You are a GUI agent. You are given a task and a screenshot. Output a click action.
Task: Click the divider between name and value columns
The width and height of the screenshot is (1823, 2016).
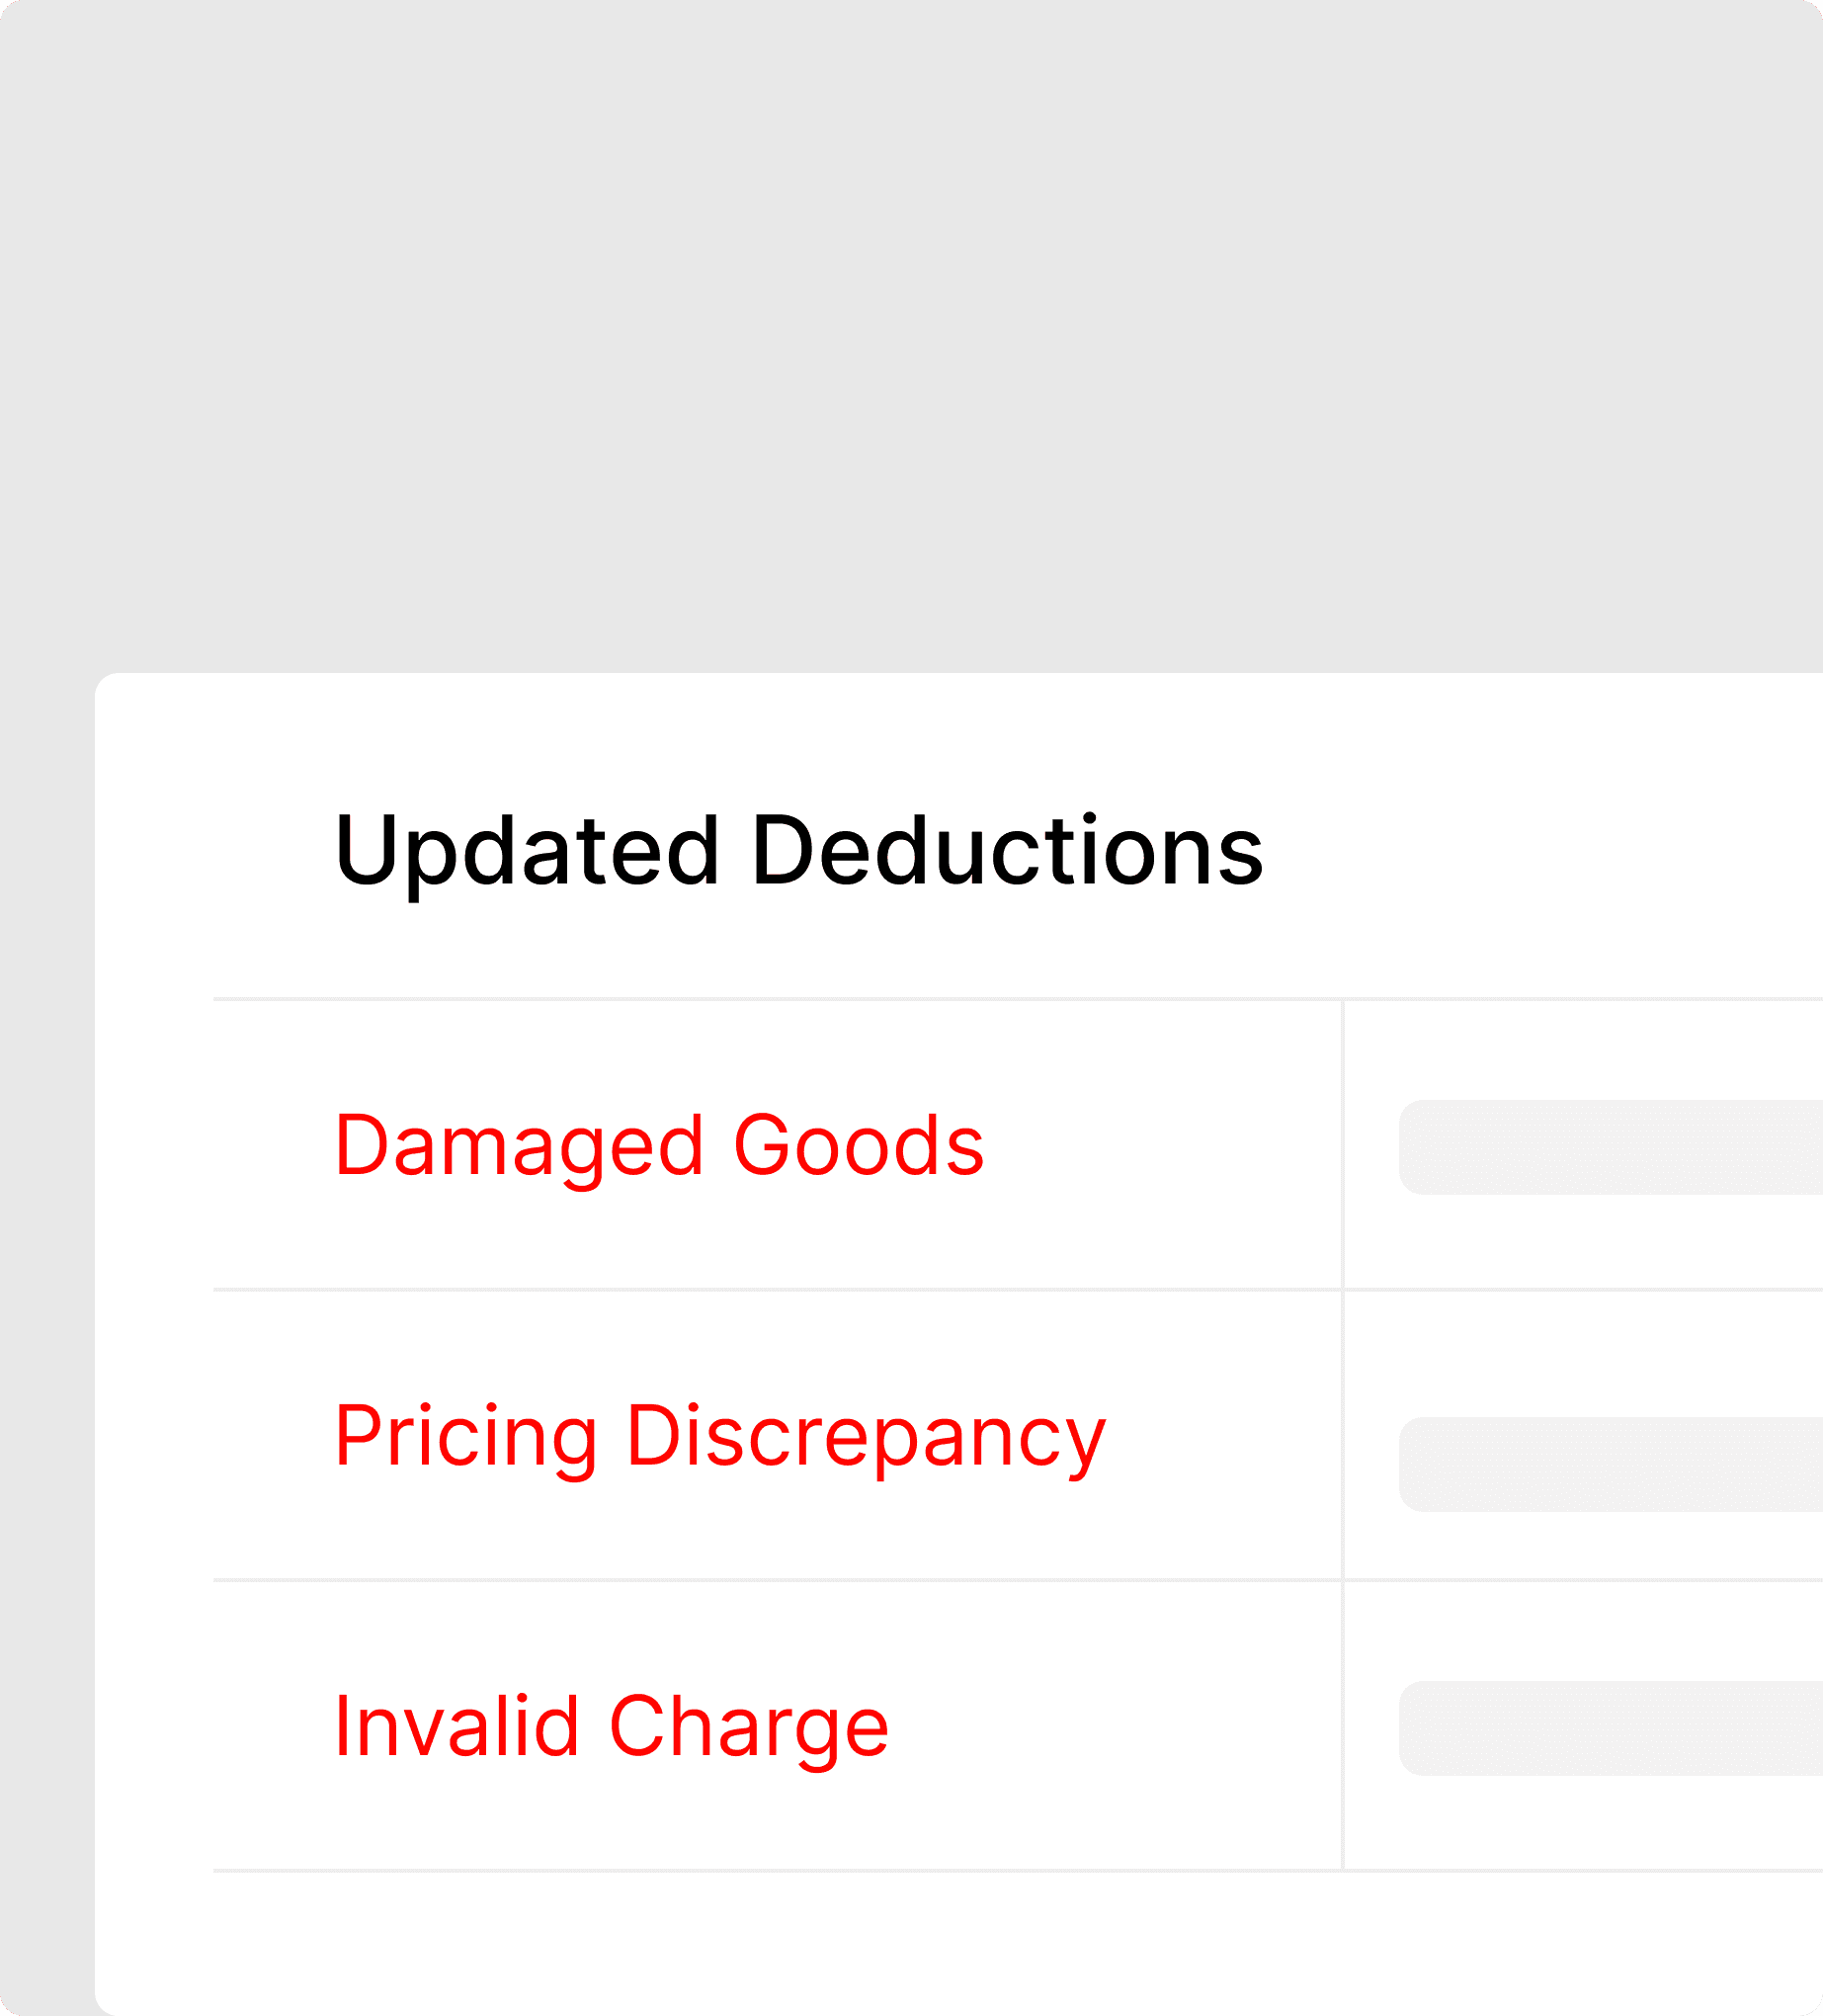coord(1341,1430)
